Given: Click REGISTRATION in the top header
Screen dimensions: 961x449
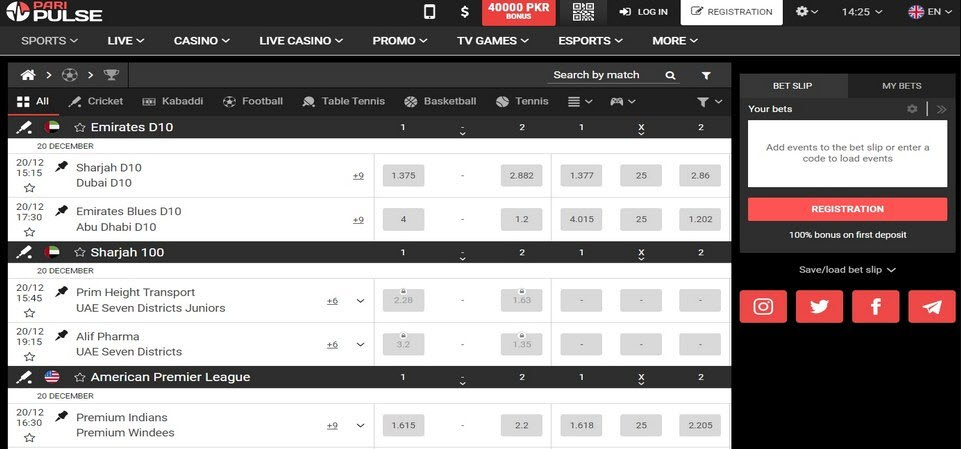Looking at the screenshot, I should click(x=731, y=12).
